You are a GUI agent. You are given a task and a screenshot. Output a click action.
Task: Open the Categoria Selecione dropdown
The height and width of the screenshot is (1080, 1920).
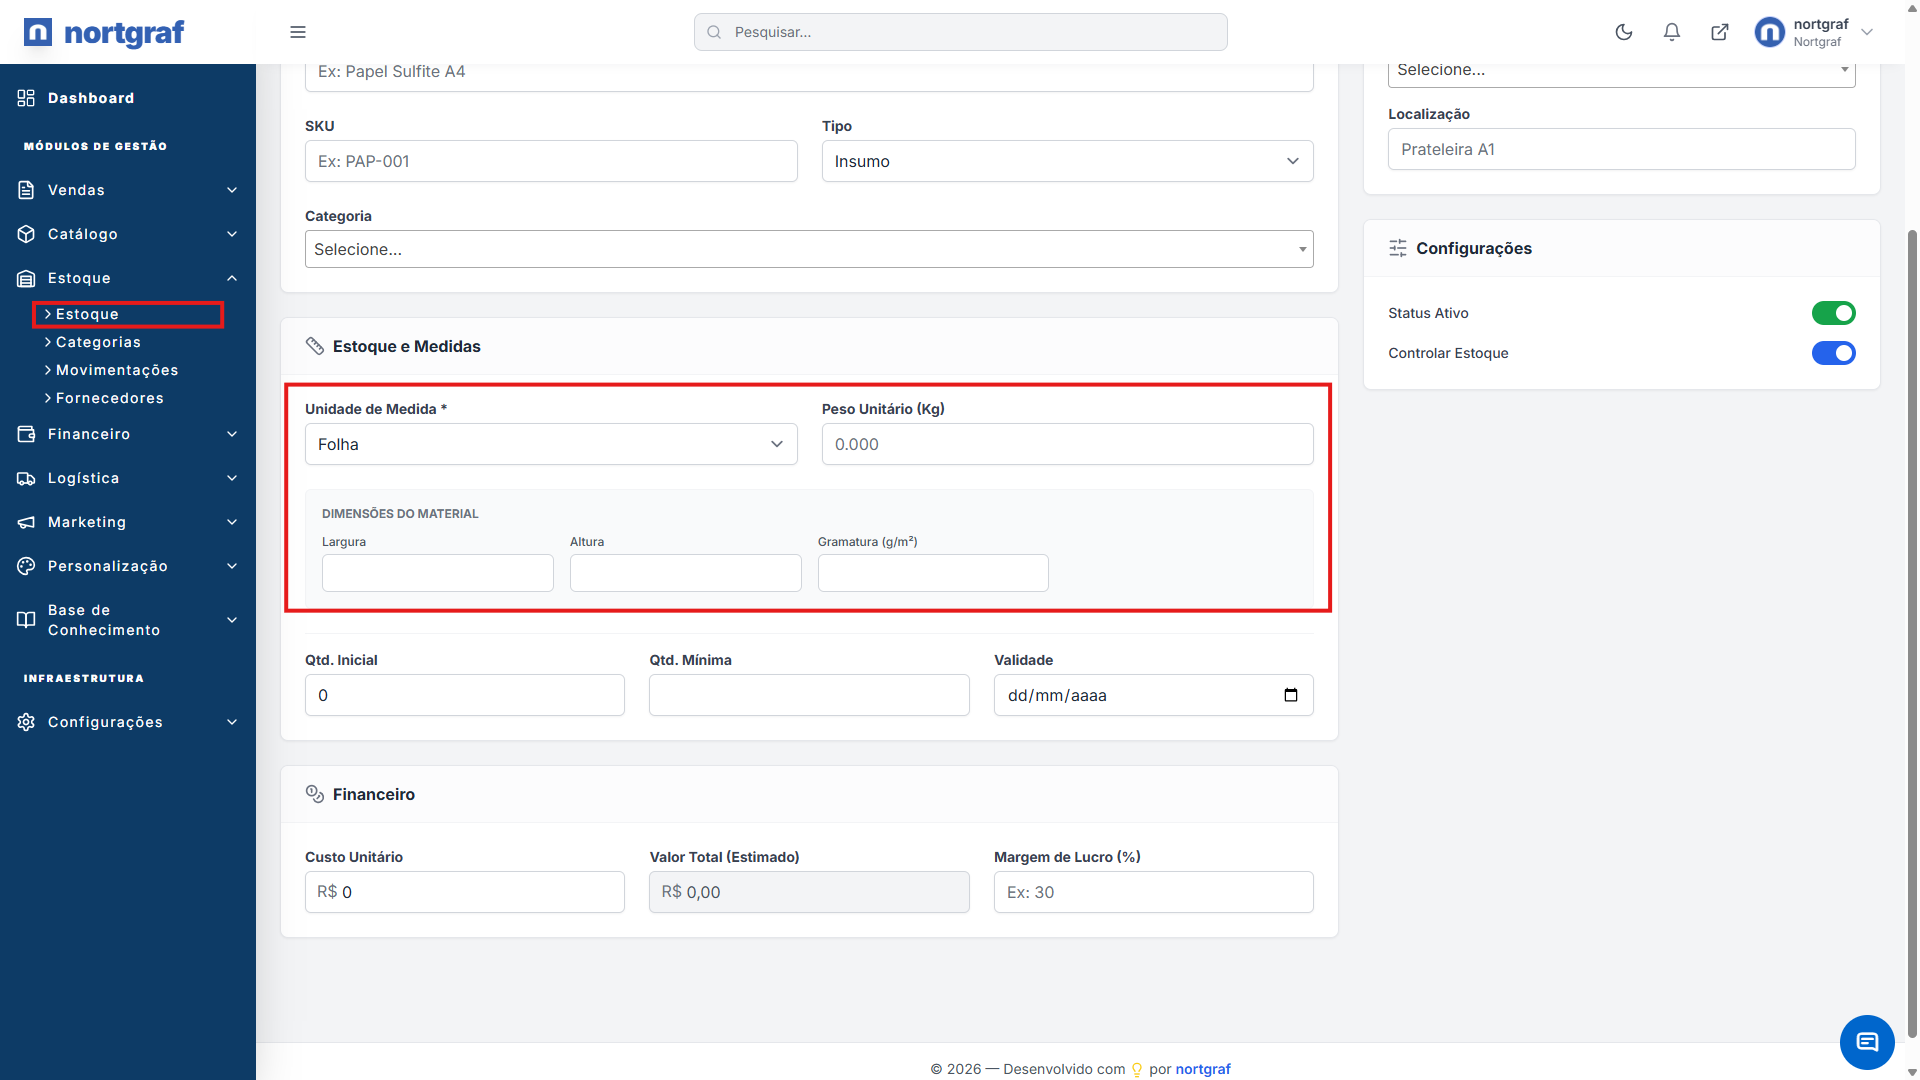(x=808, y=249)
